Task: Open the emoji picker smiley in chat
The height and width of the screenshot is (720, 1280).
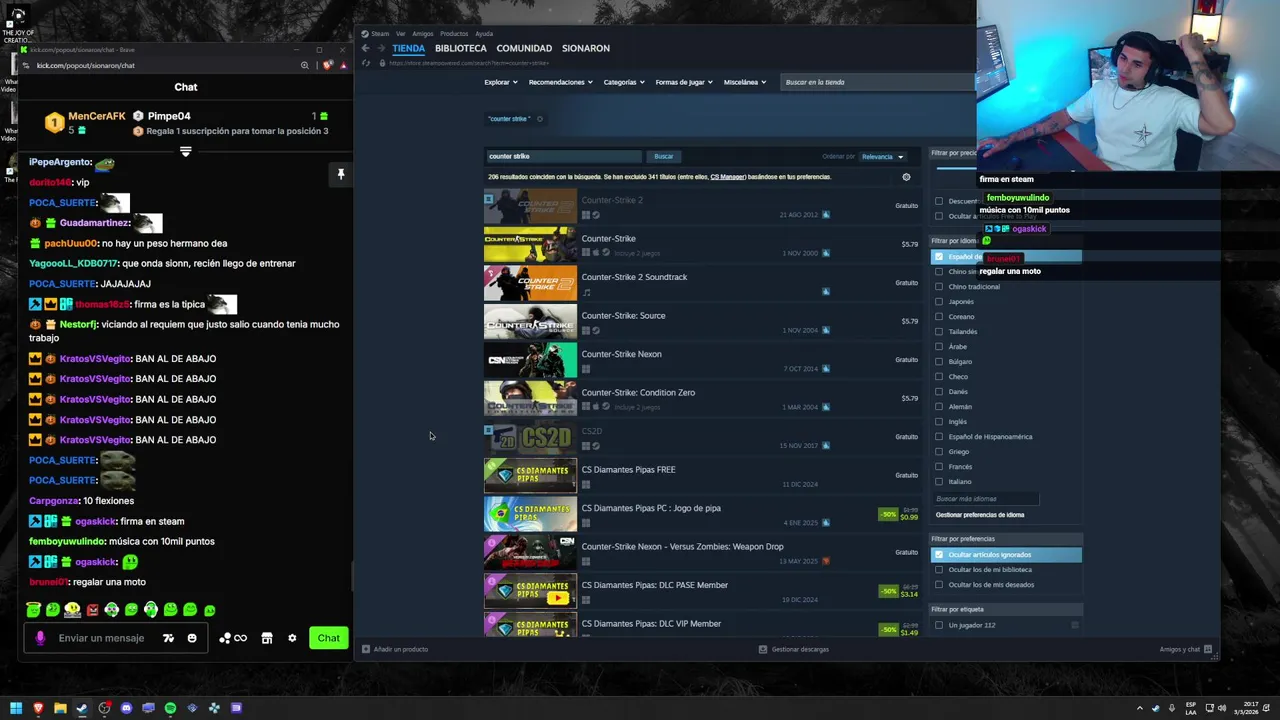Action: tap(192, 638)
